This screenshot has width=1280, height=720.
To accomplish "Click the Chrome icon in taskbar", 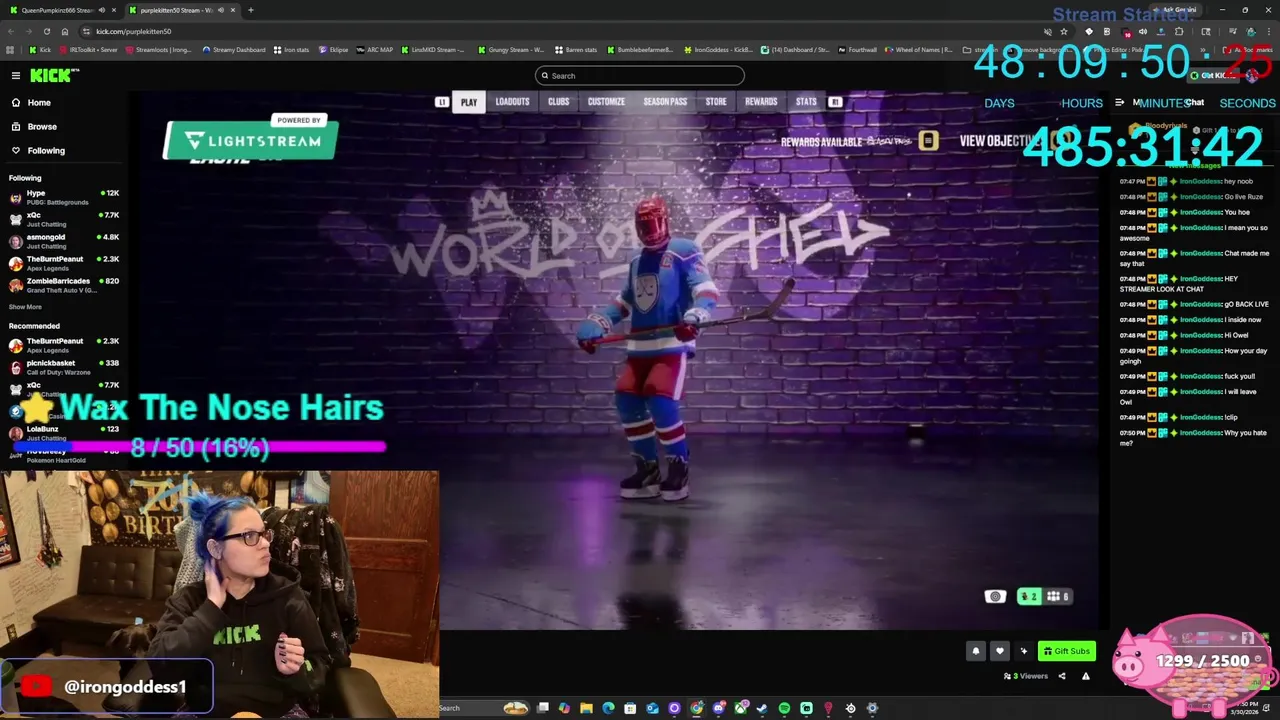I will [696, 708].
